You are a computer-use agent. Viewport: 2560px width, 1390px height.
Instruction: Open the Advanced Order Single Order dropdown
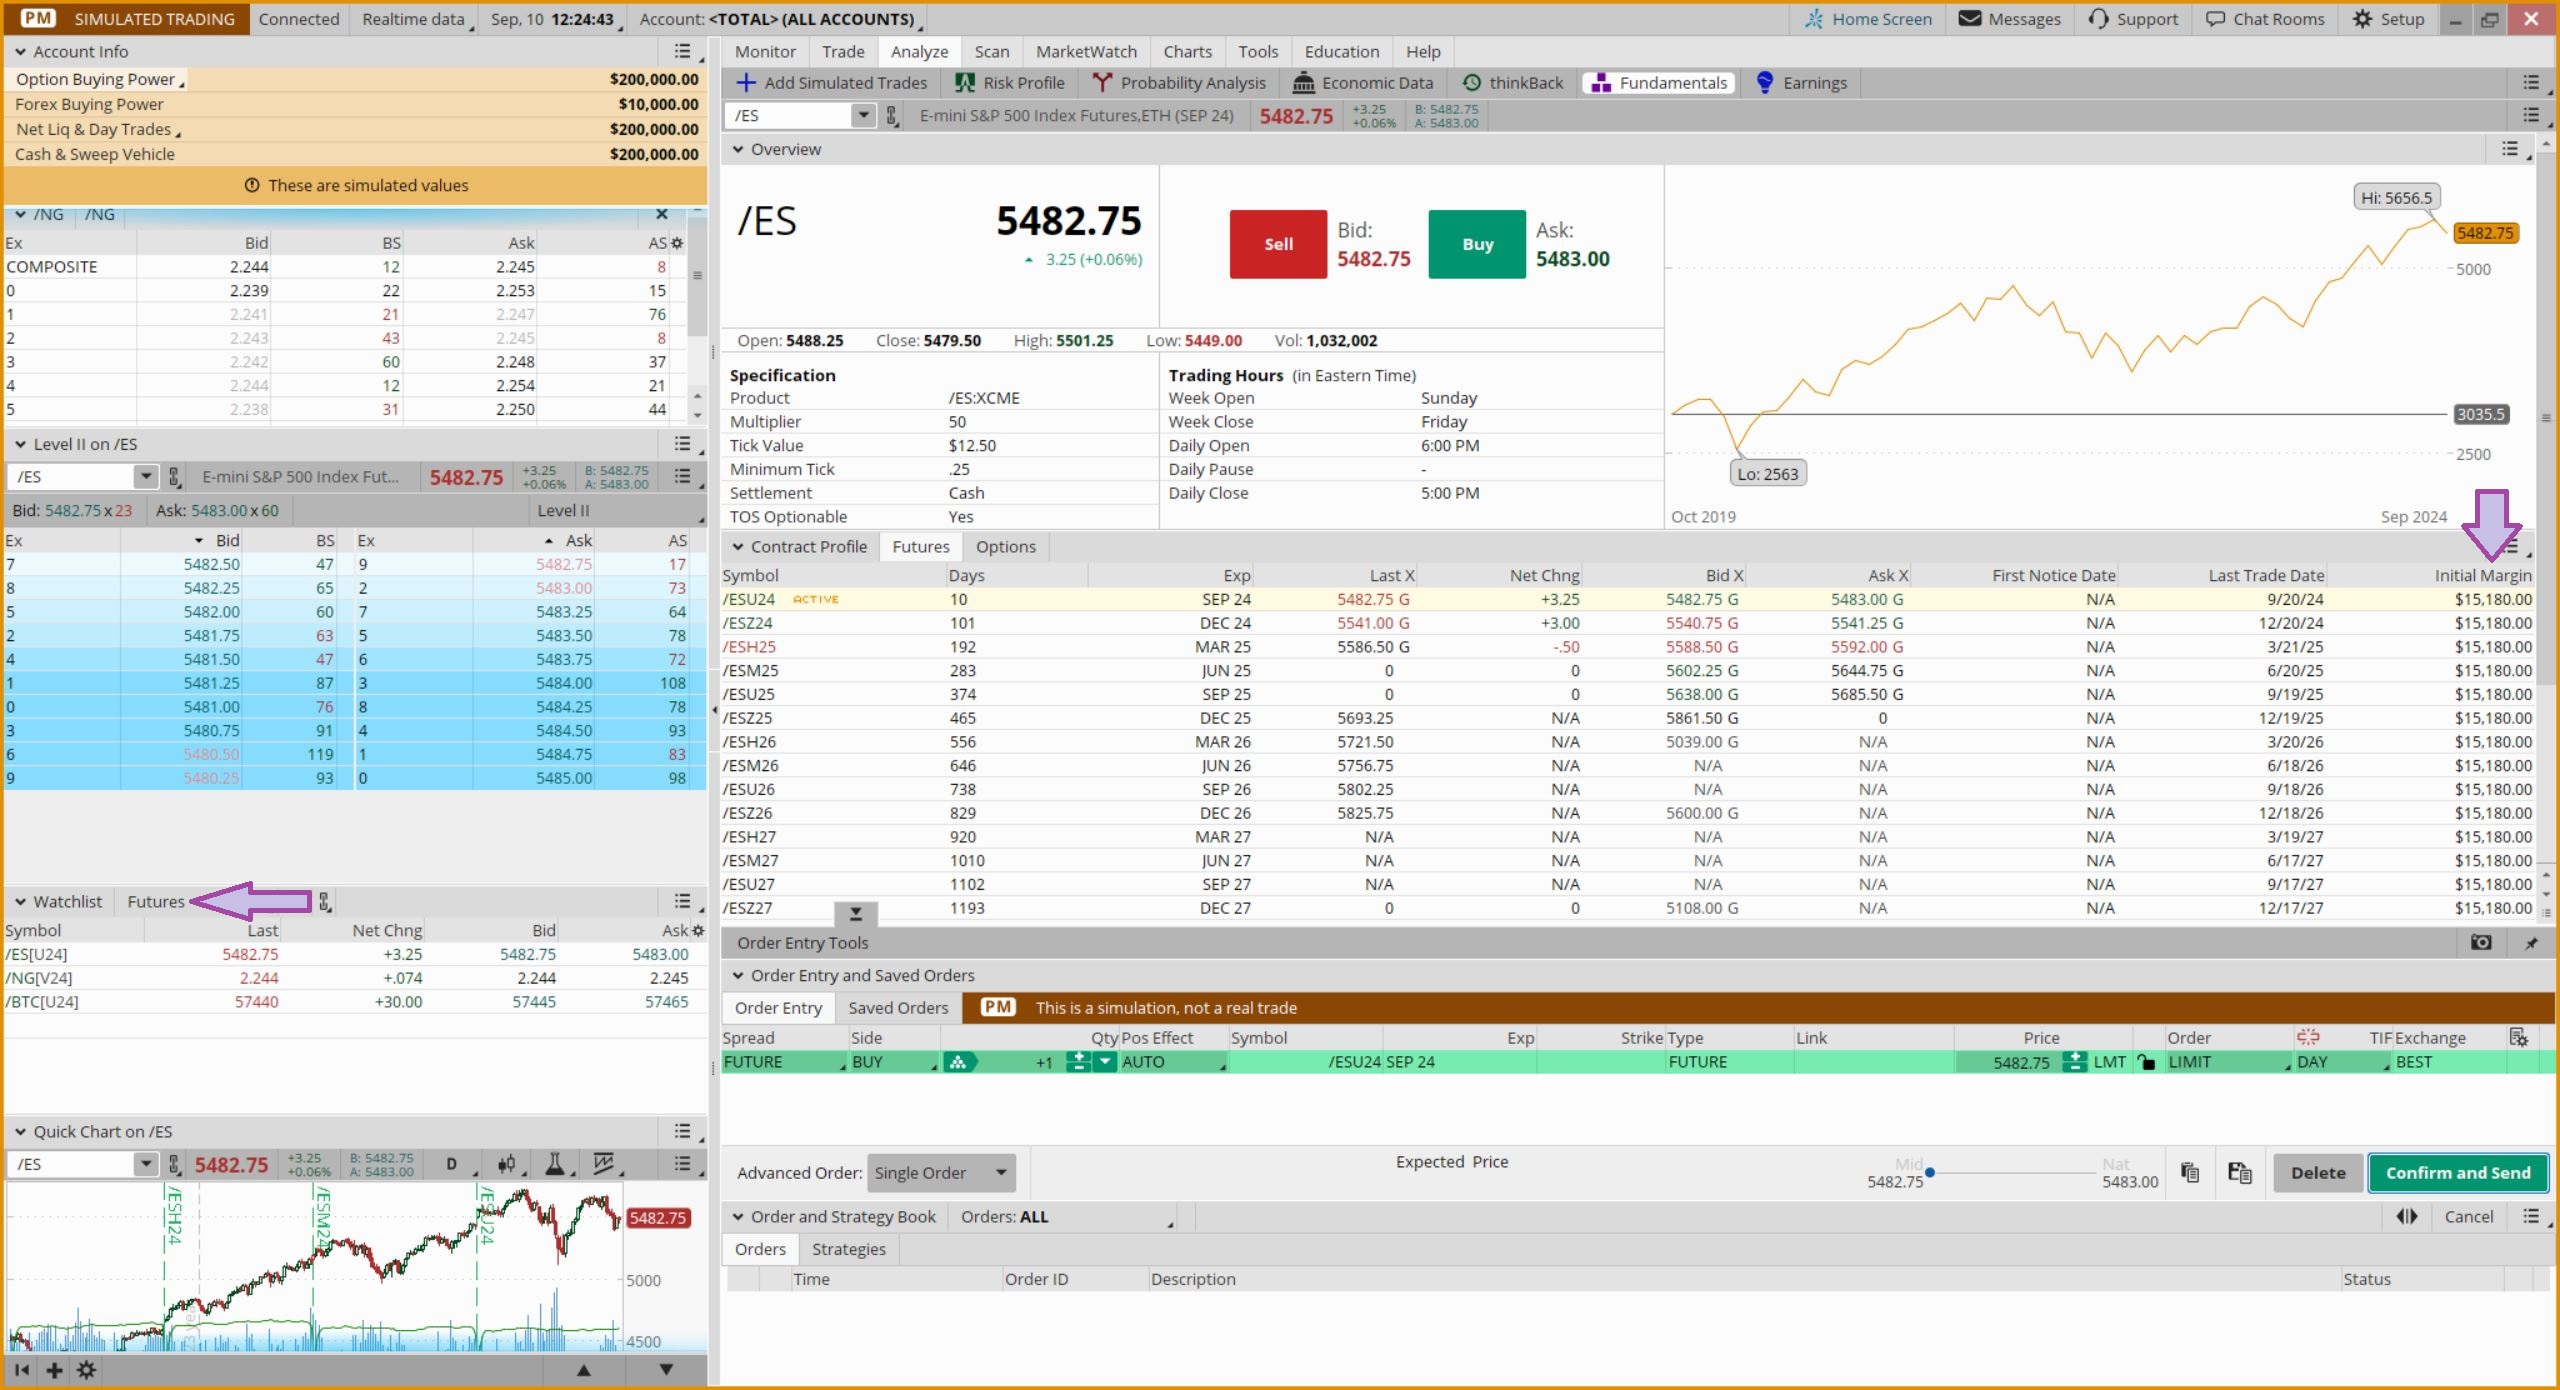click(x=941, y=1173)
